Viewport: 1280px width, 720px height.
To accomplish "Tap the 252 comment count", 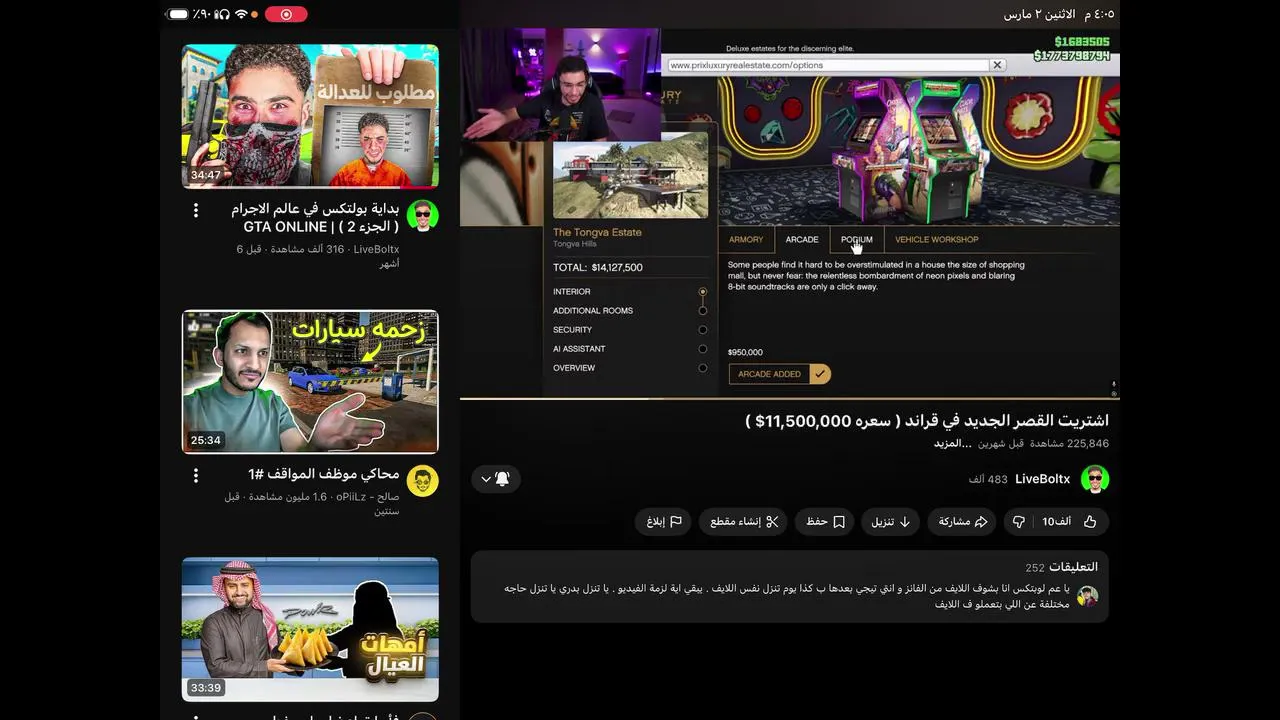I will tap(1034, 568).
